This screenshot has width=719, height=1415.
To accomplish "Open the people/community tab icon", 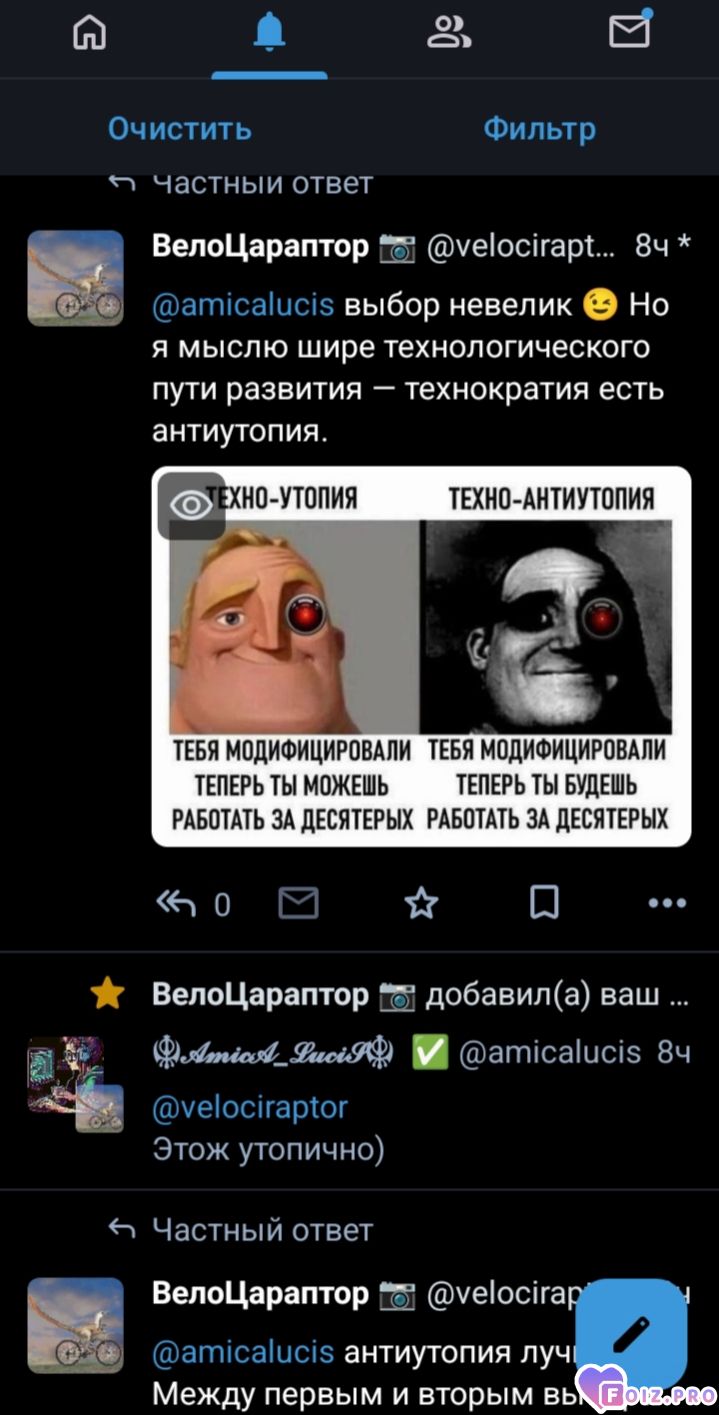I will click(449, 34).
